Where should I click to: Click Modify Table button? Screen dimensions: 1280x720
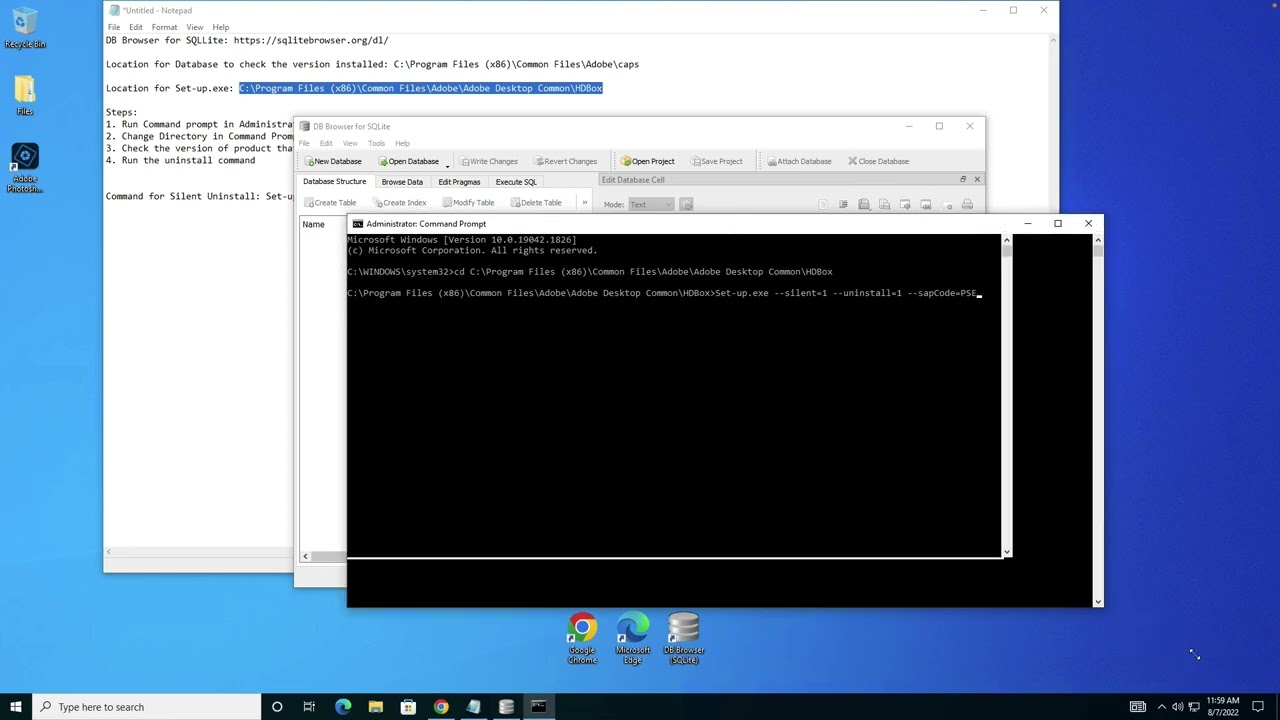click(468, 203)
